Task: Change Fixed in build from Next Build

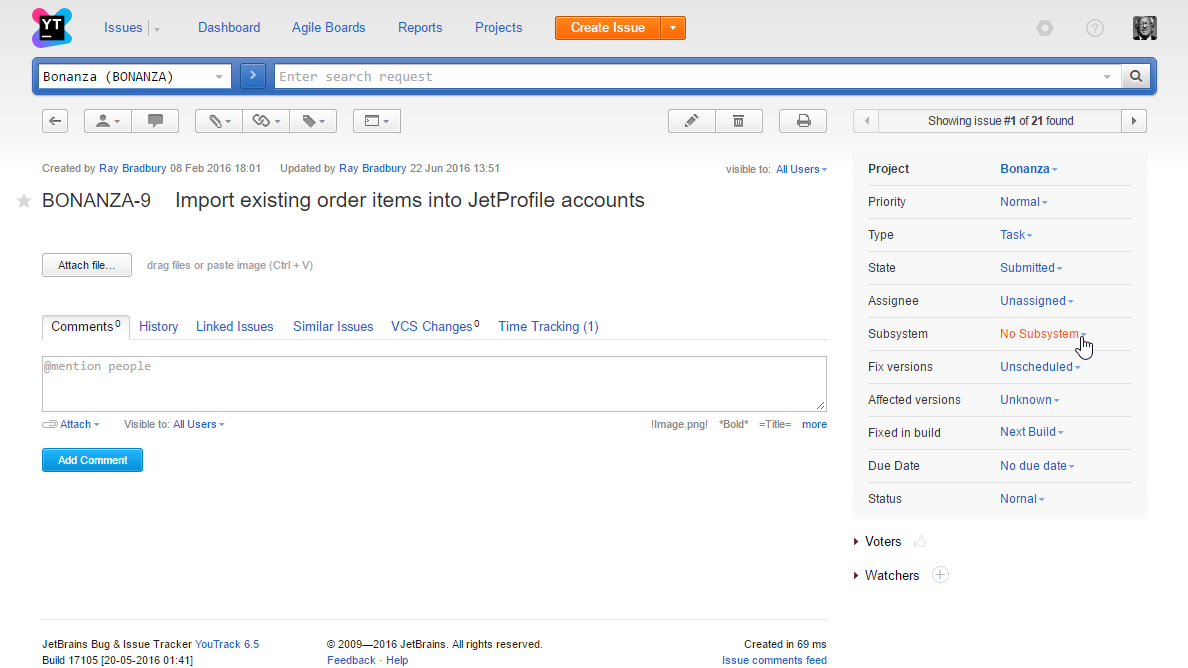Action: click(1031, 432)
